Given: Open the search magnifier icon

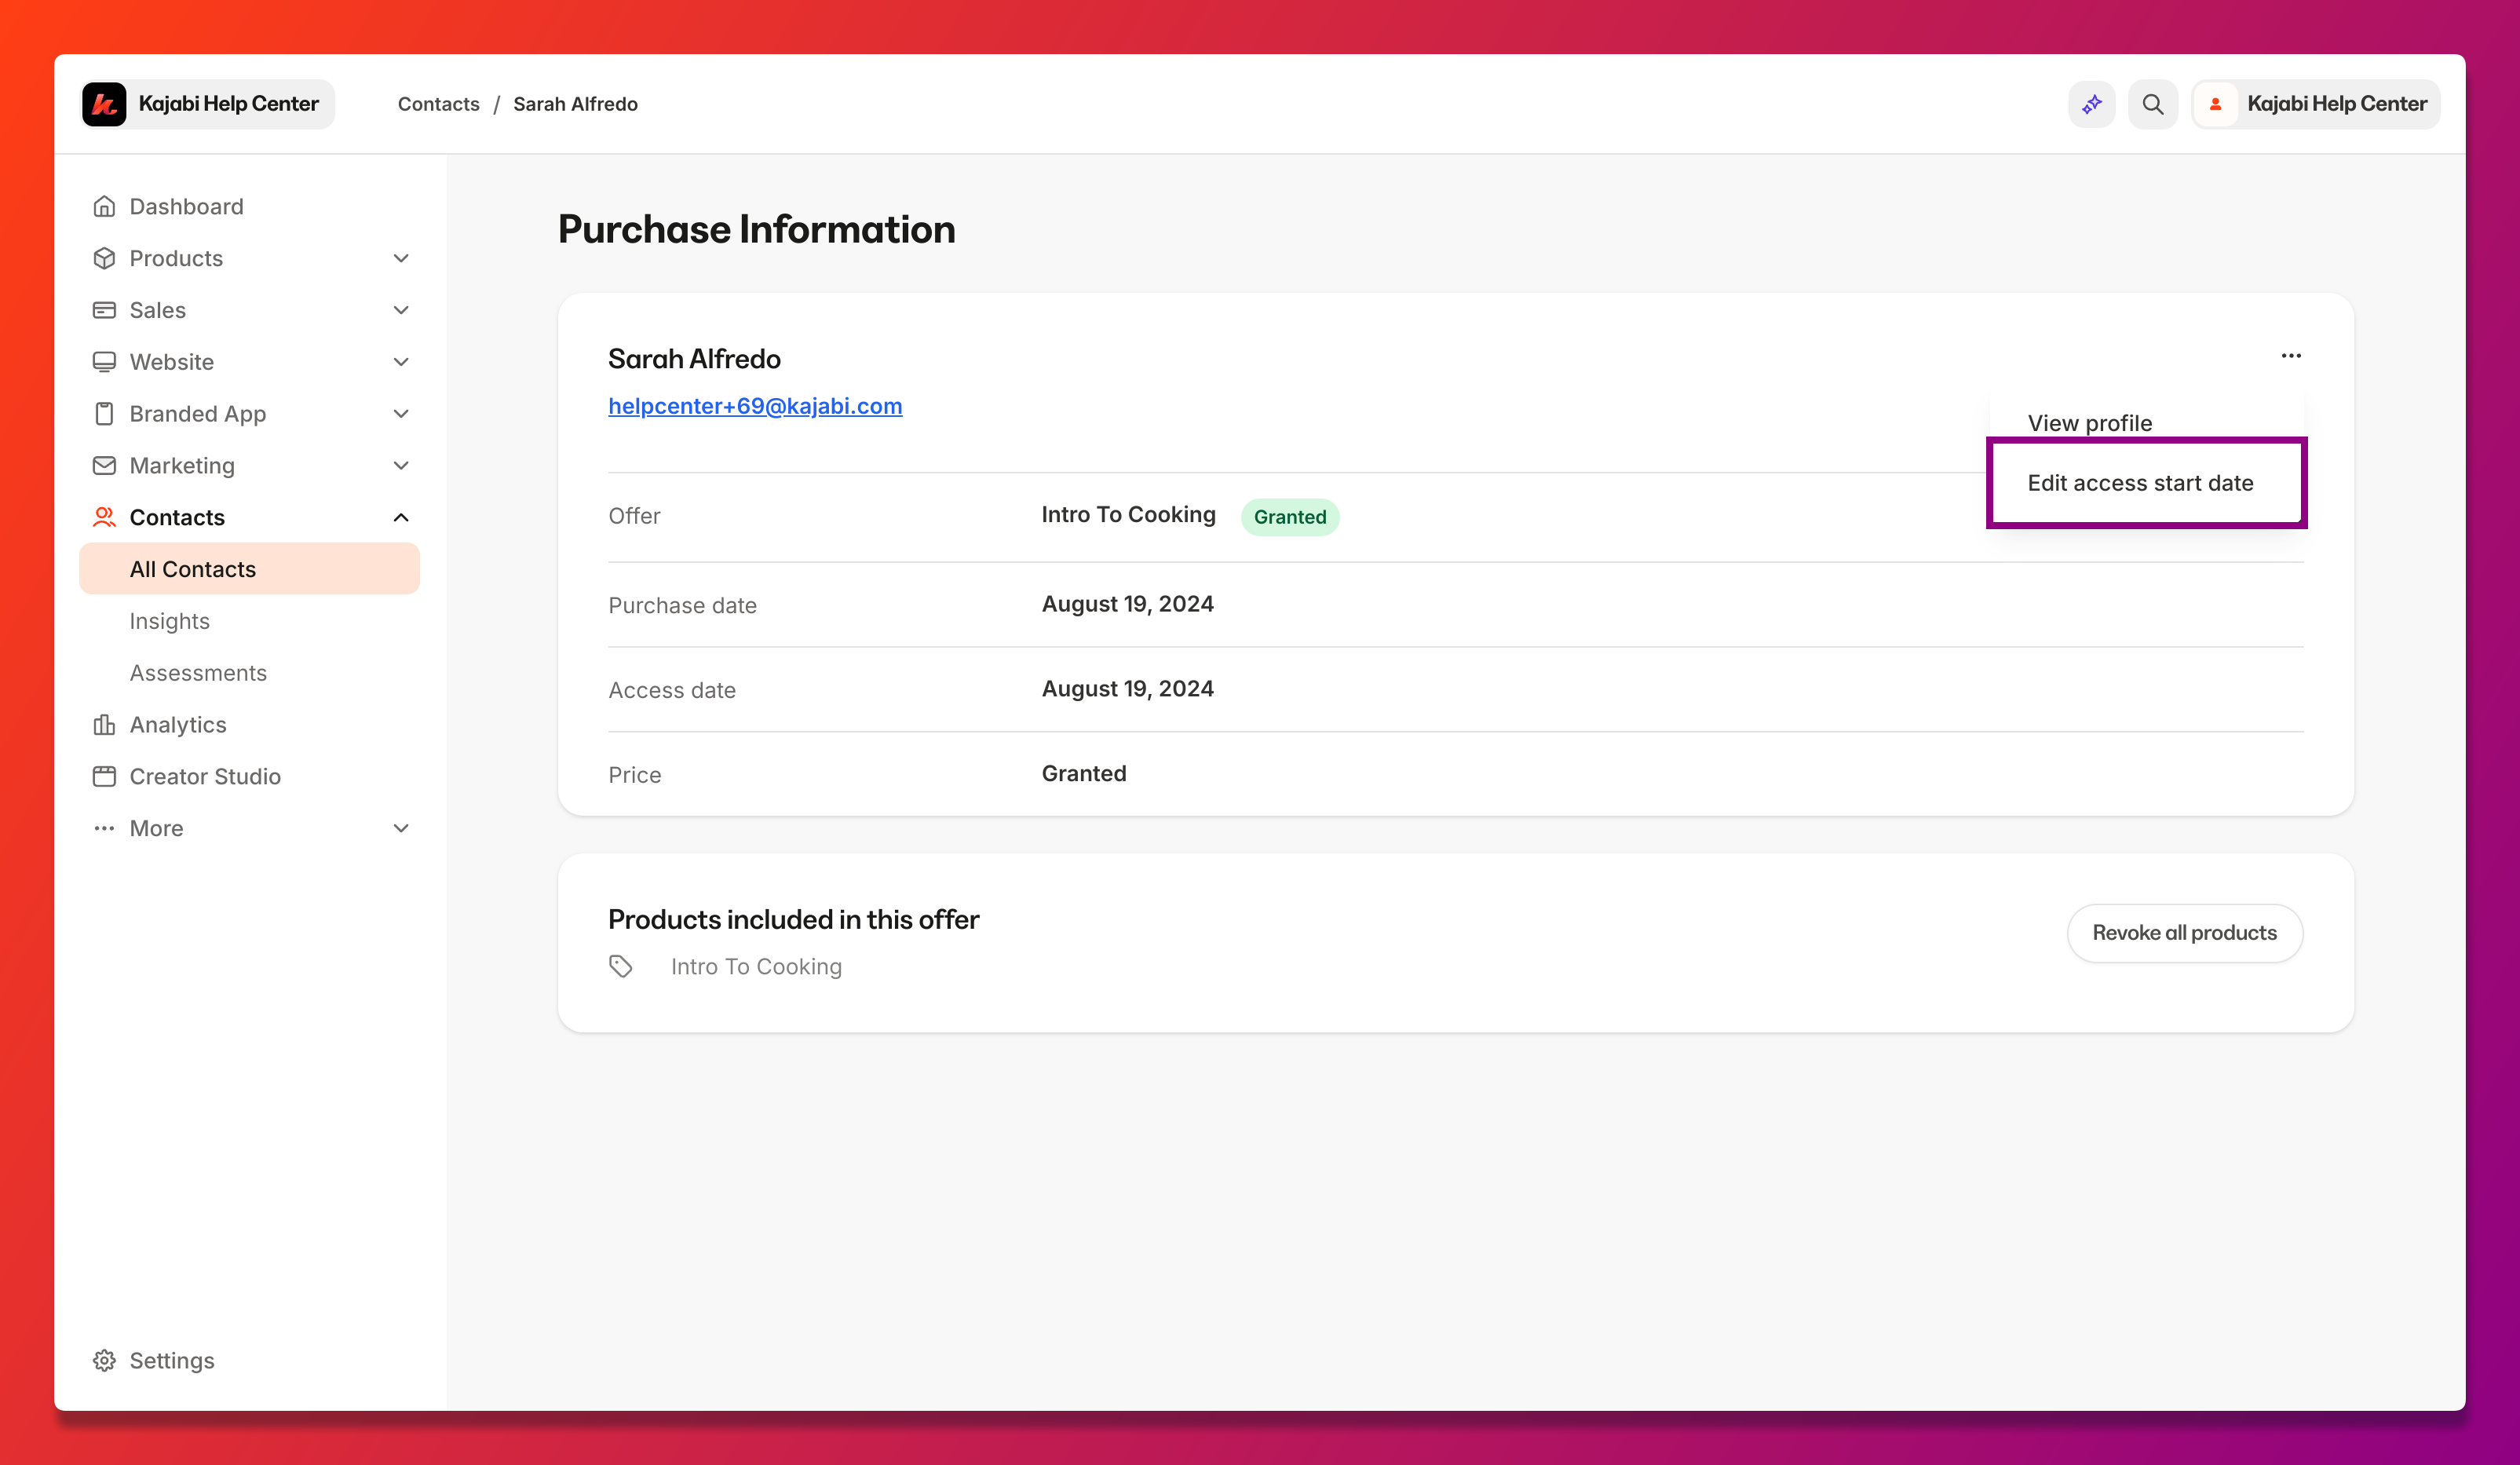Looking at the screenshot, I should click(2152, 104).
